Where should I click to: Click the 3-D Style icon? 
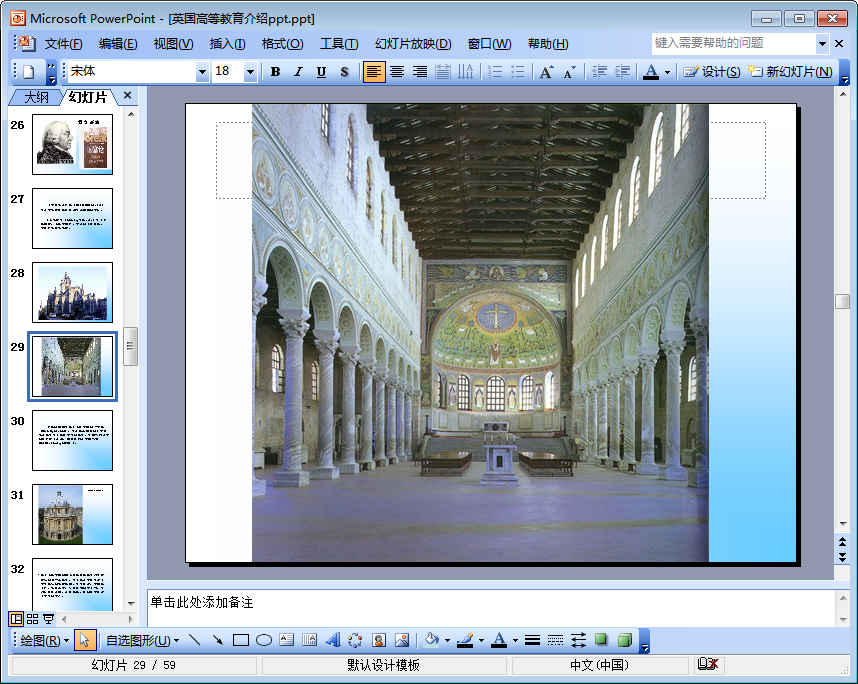click(624, 640)
